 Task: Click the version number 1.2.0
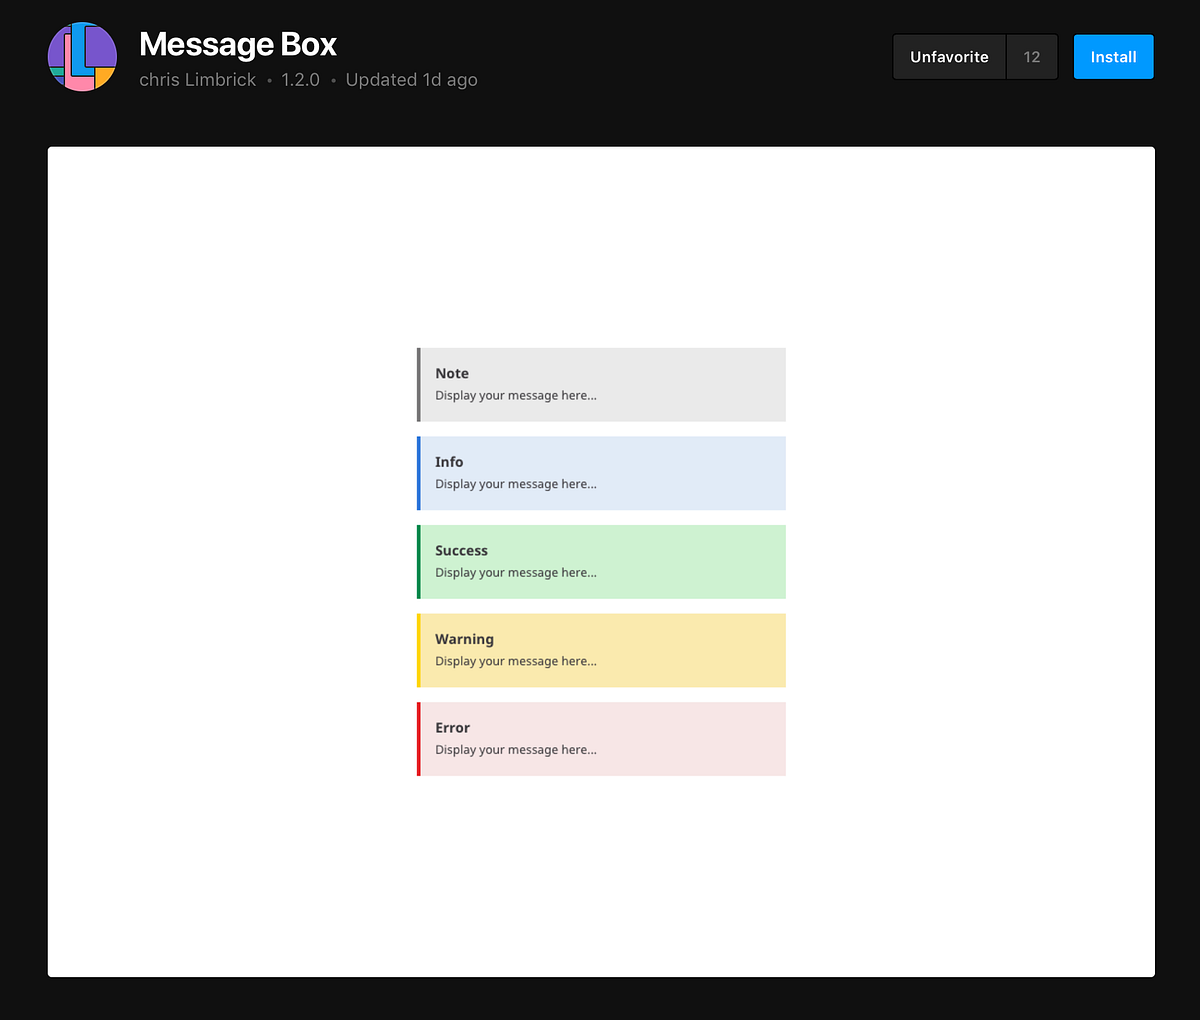tap(300, 79)
